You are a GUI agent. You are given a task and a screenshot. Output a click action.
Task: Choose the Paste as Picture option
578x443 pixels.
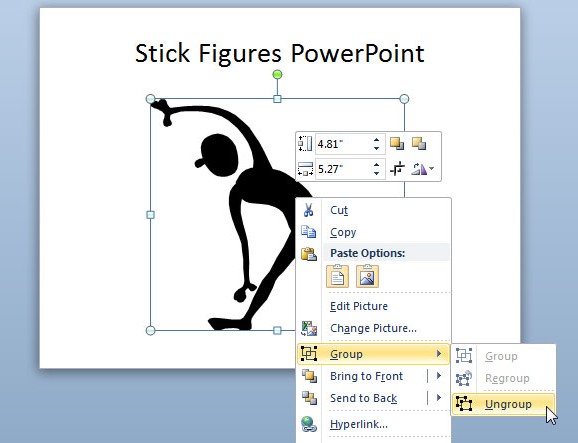[x=367, y=276]
